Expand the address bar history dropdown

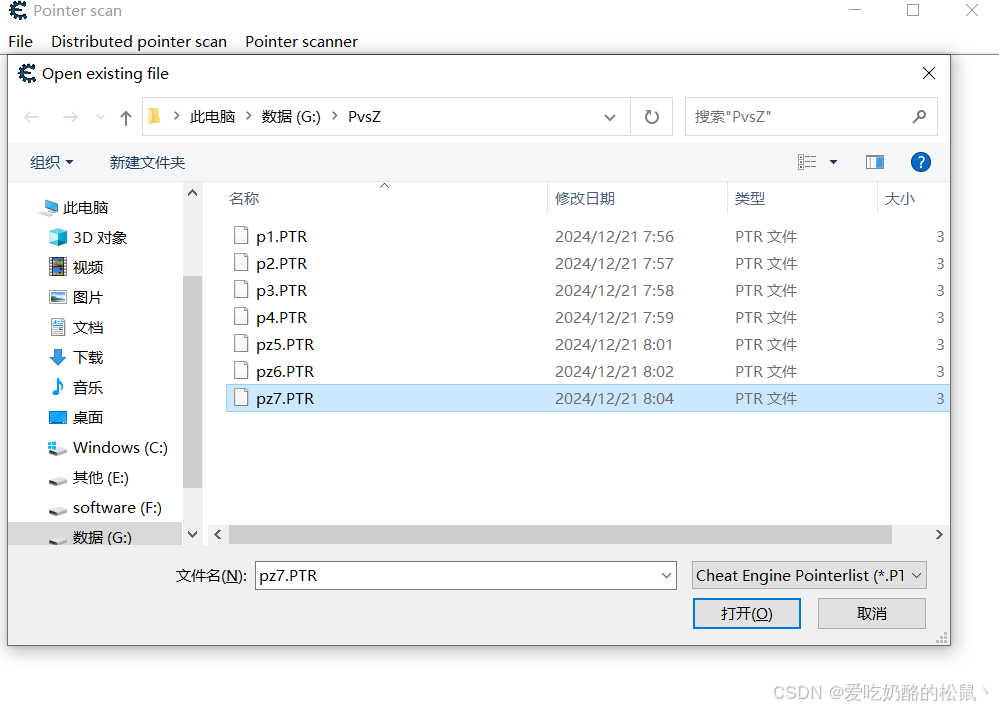click(x=610, y=117)
